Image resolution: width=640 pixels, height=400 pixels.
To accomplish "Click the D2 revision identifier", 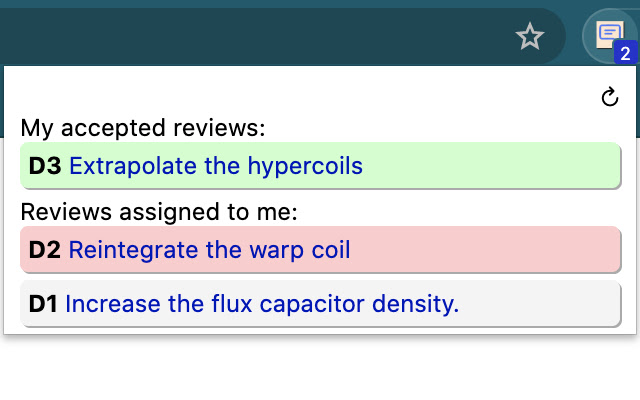I will (45, 249).
